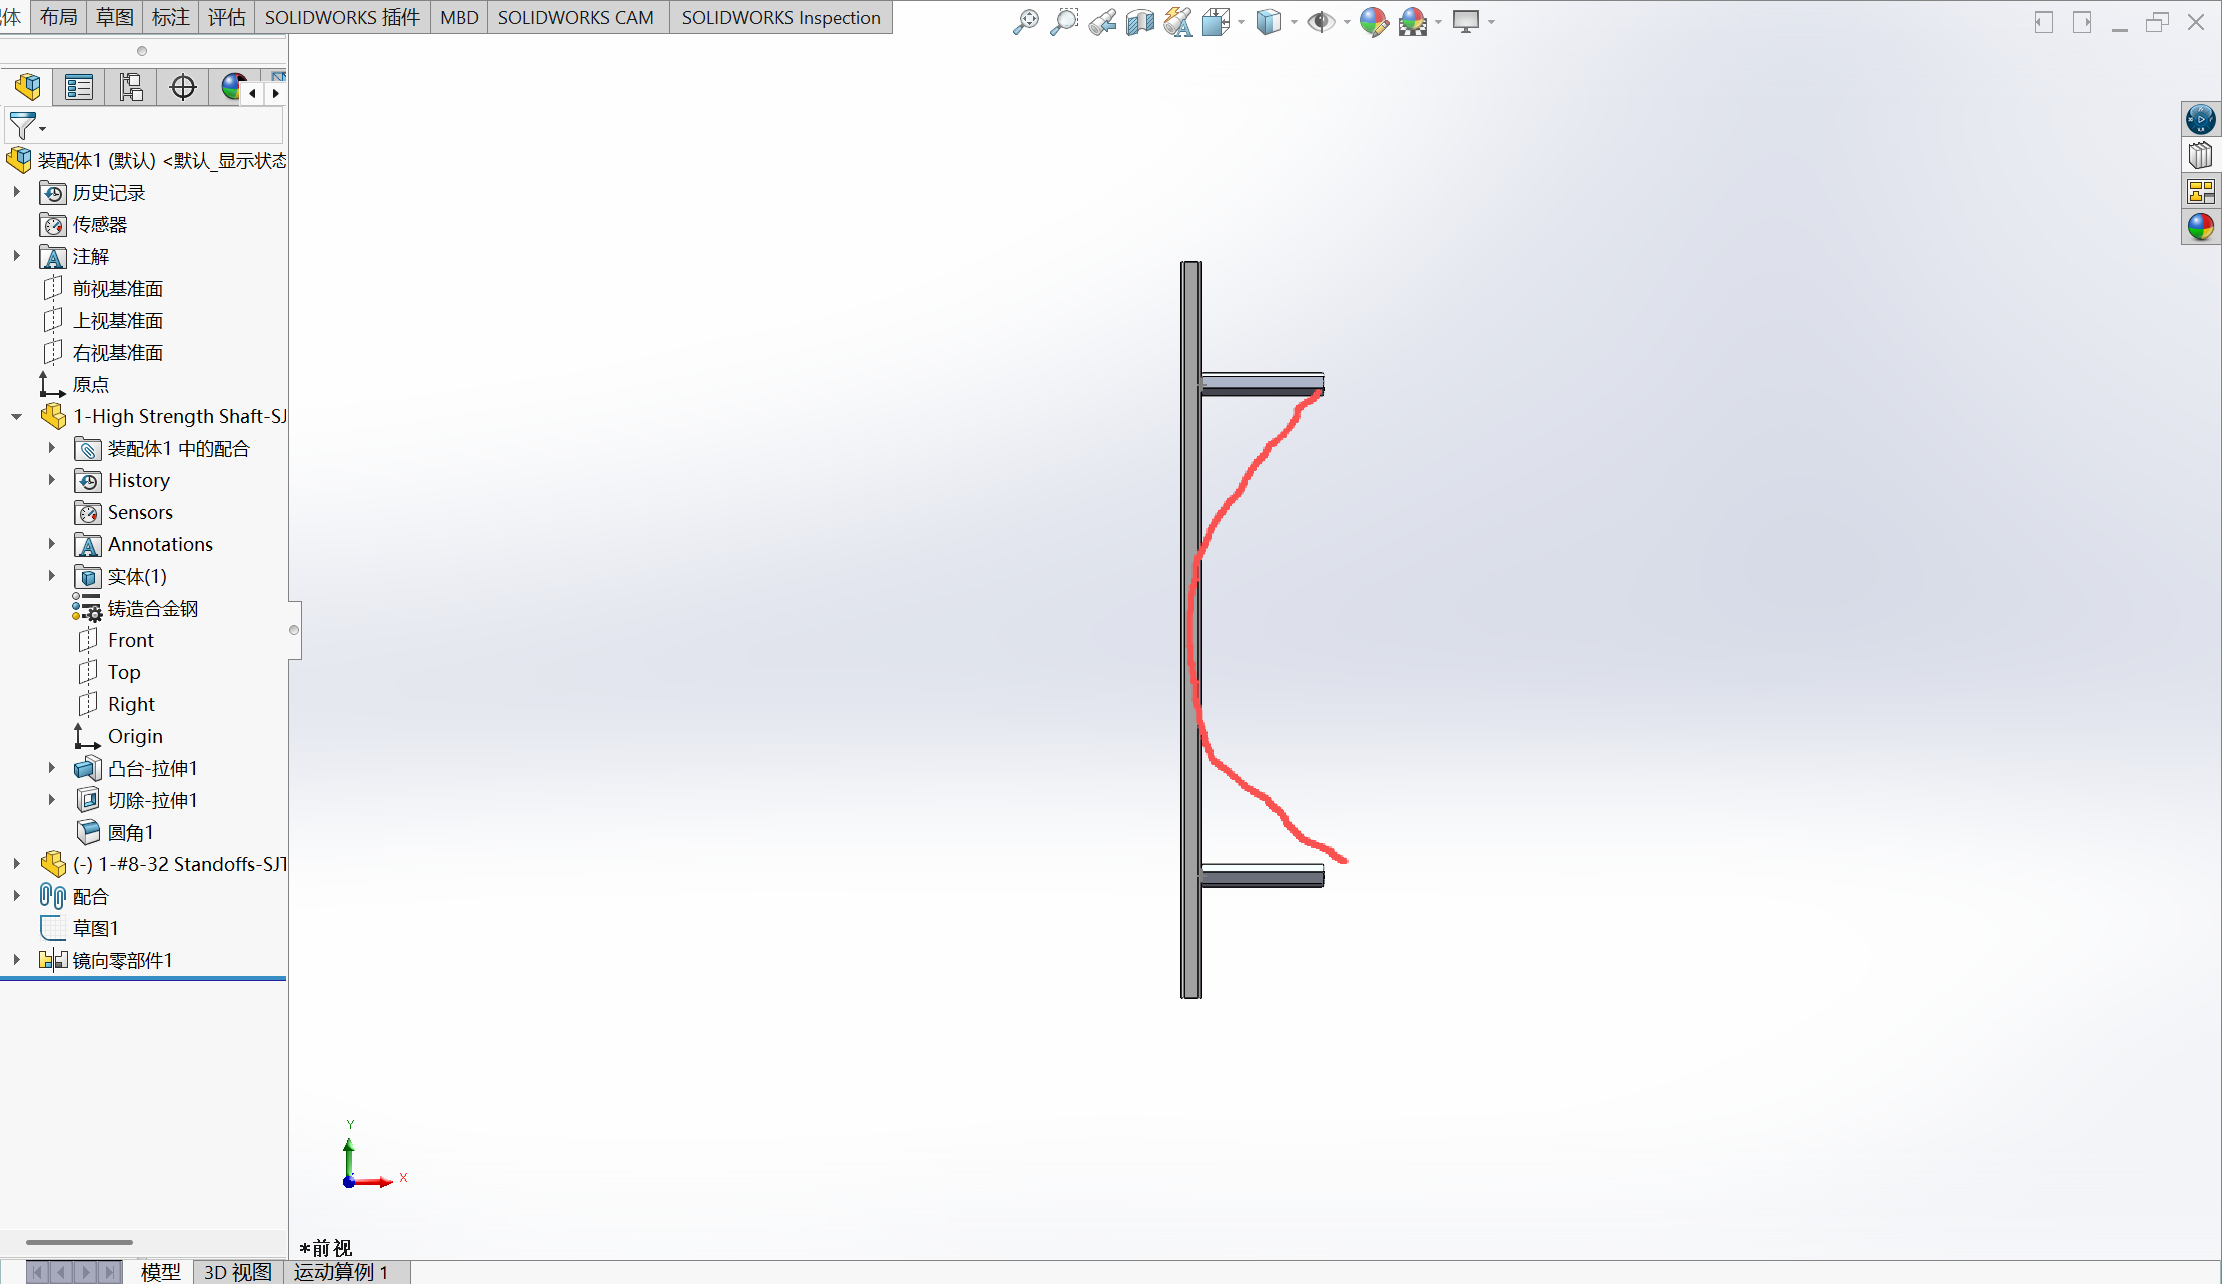
Task: Click the View Orientation cube icon
Action: coord(1216,21)
